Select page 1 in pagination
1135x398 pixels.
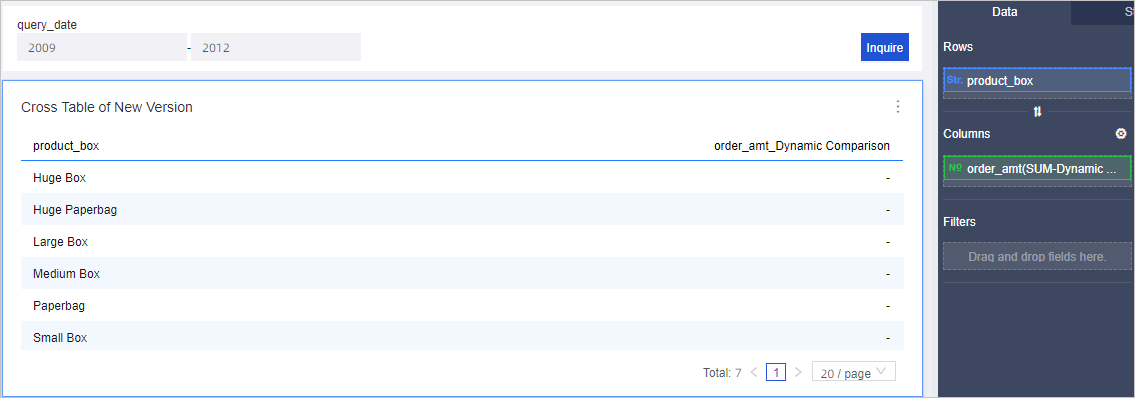tap(776, 373)
